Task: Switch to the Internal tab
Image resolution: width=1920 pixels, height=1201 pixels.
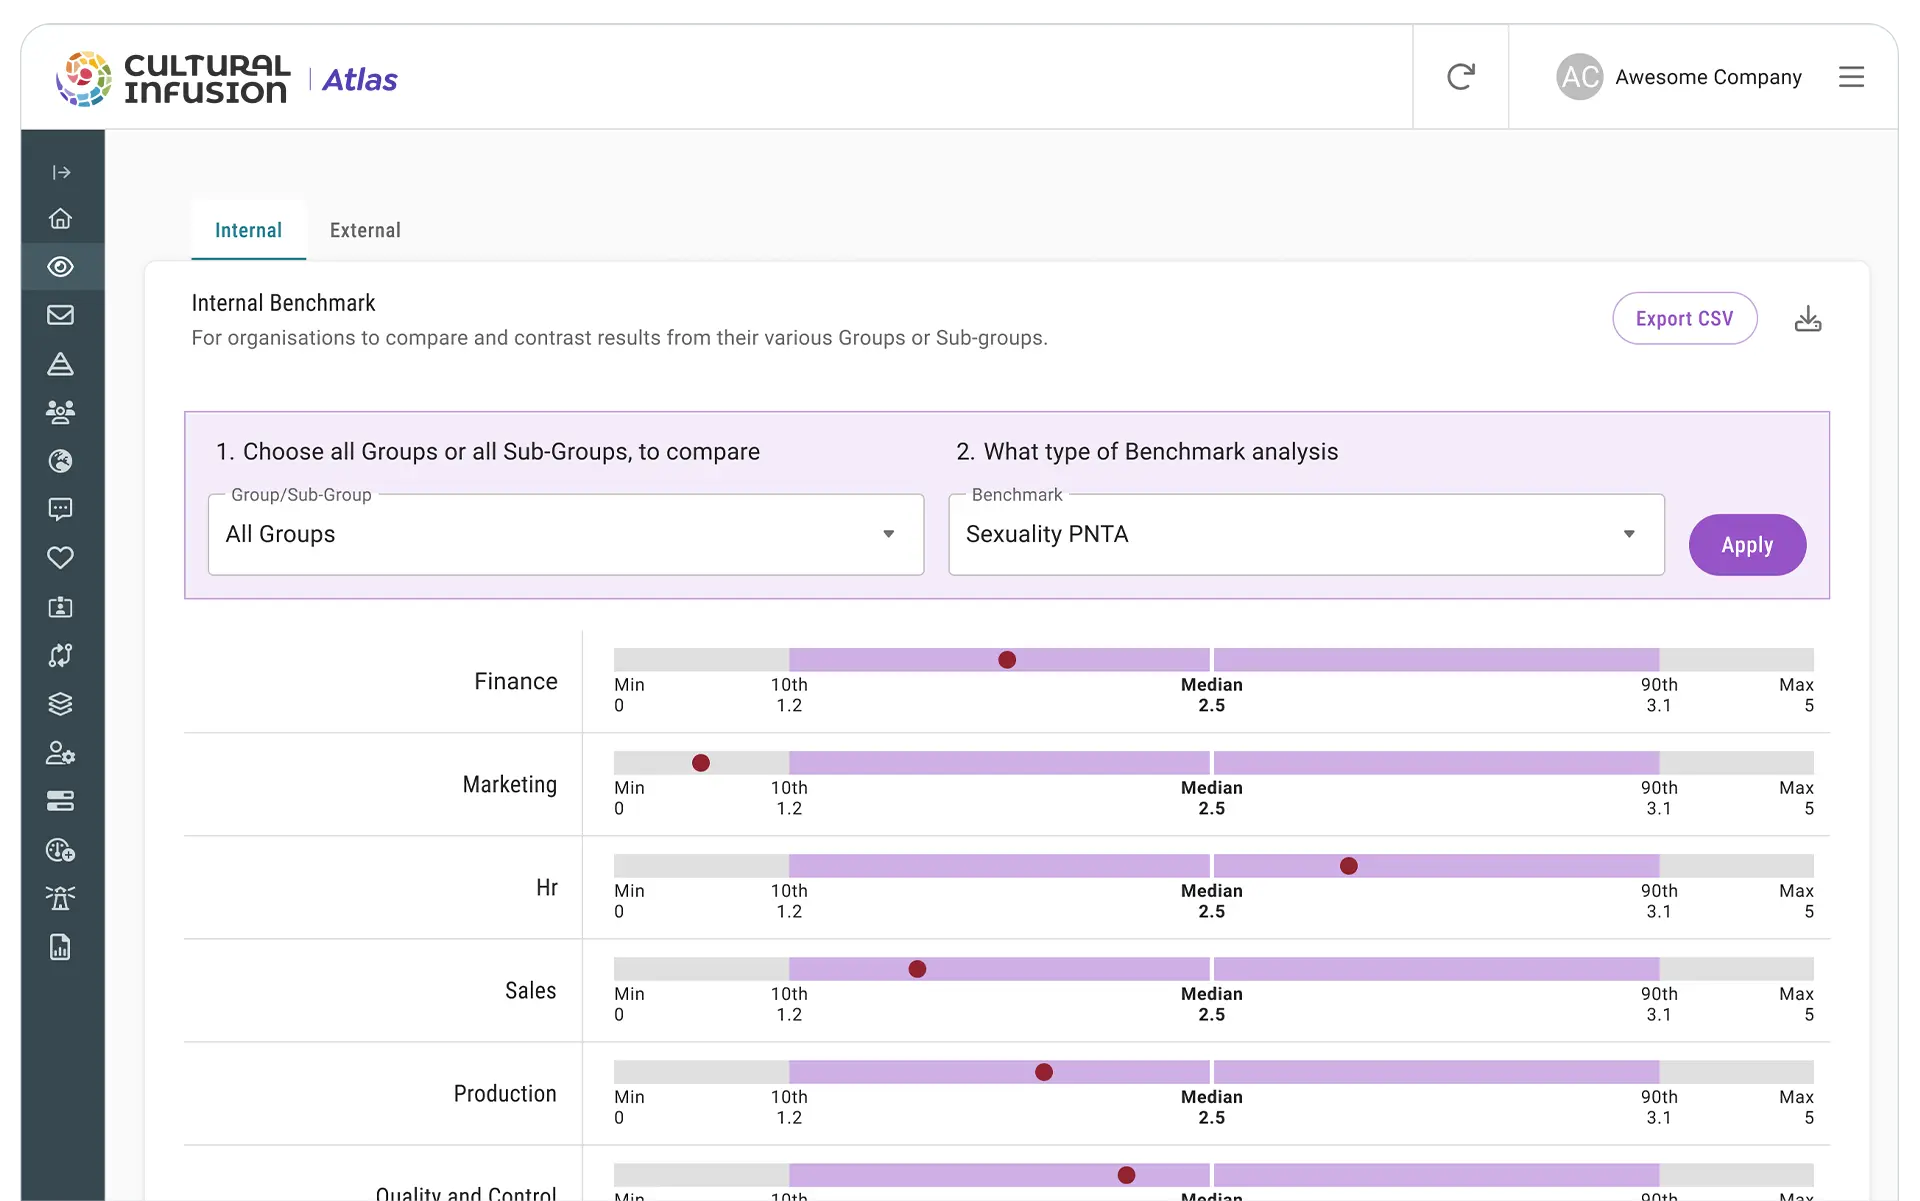Action: pyautogui.click(x=248, y=230)
